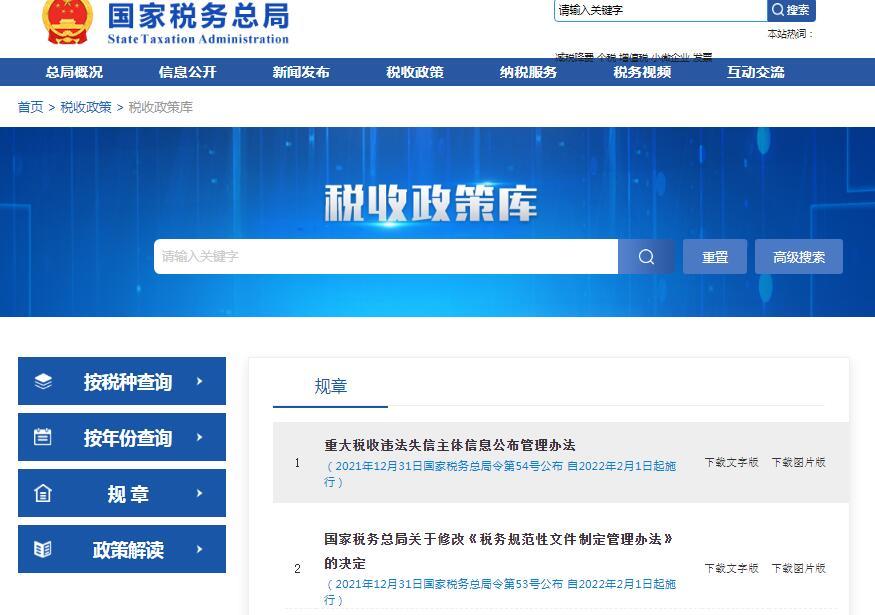Open 高级搜索 advanced search
This screenshot has height=615, width=875.
(x=799, y=257)
